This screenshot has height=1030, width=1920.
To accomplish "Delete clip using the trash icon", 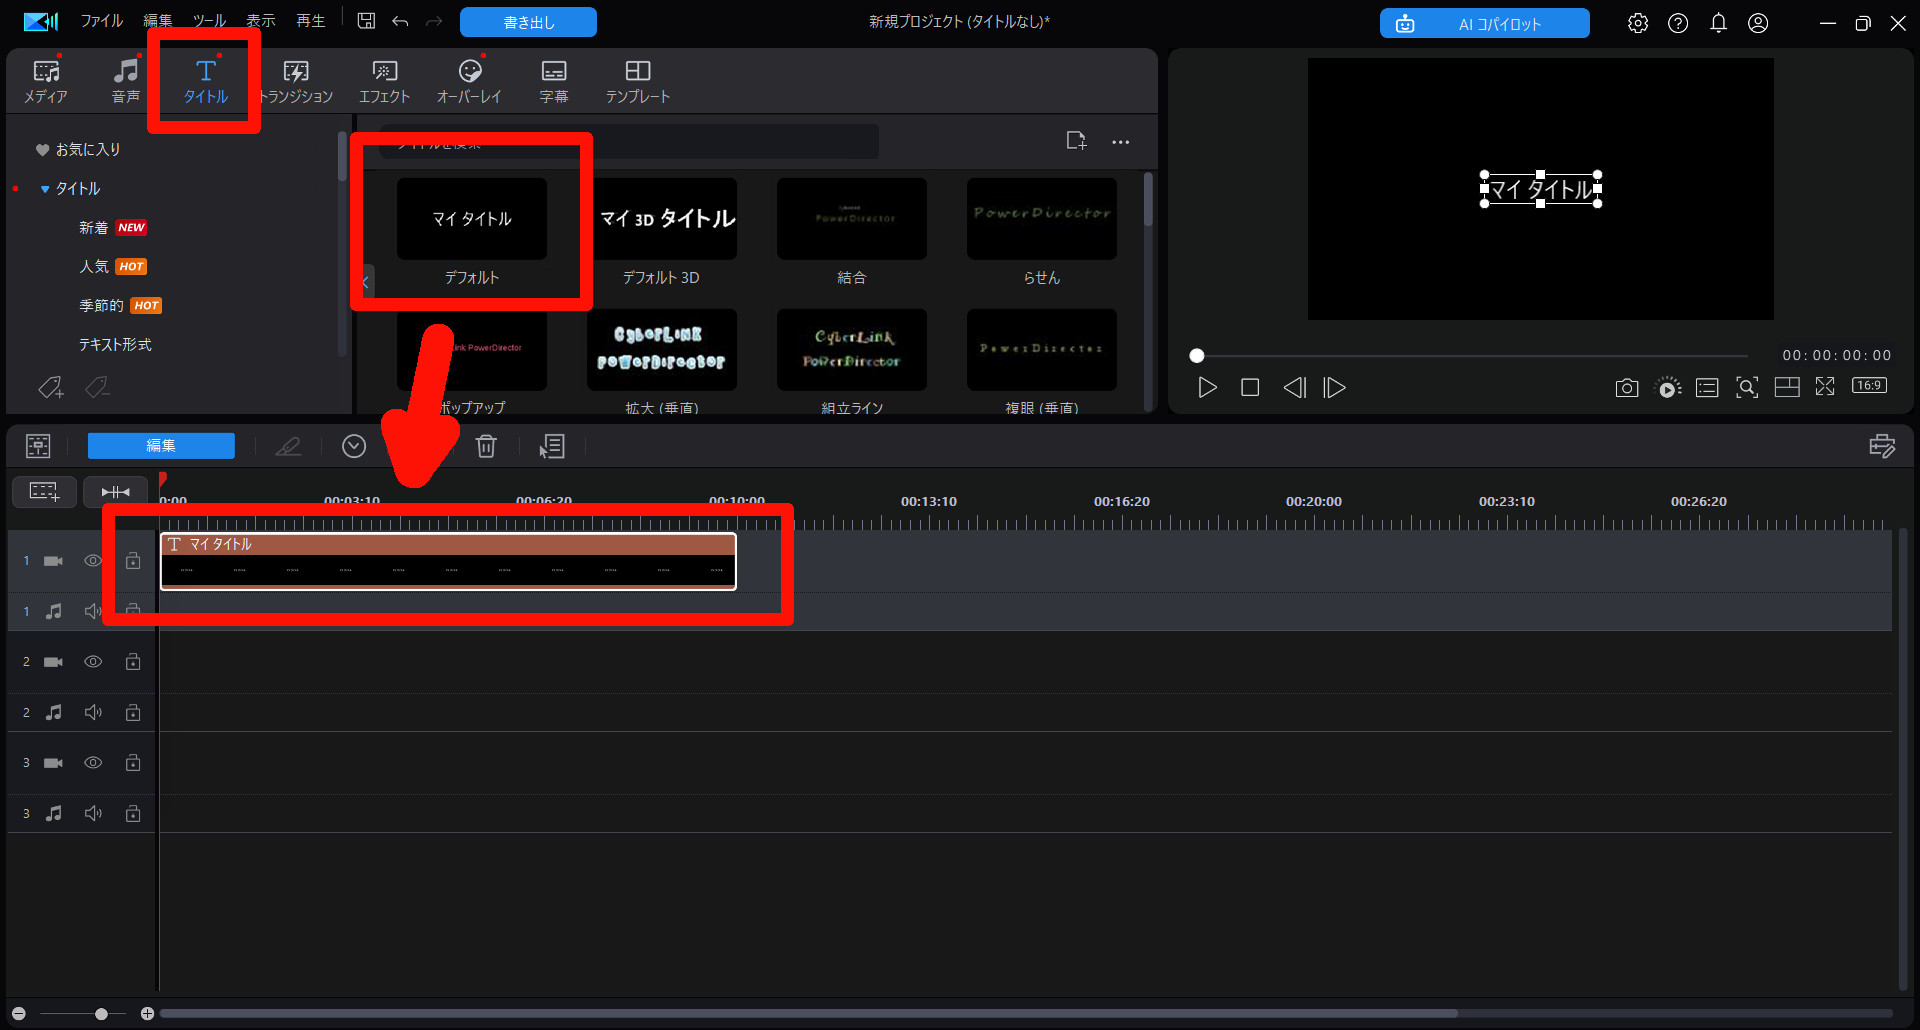I will click(x=487, y=446).
